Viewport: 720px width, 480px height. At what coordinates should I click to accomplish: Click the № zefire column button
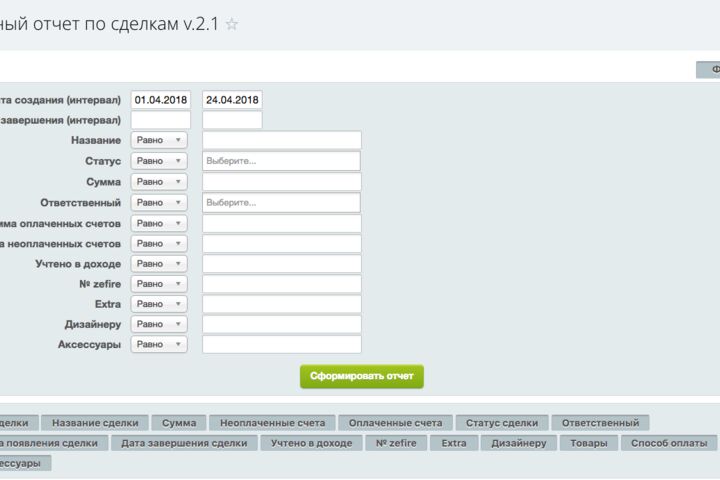pos(396,443)
